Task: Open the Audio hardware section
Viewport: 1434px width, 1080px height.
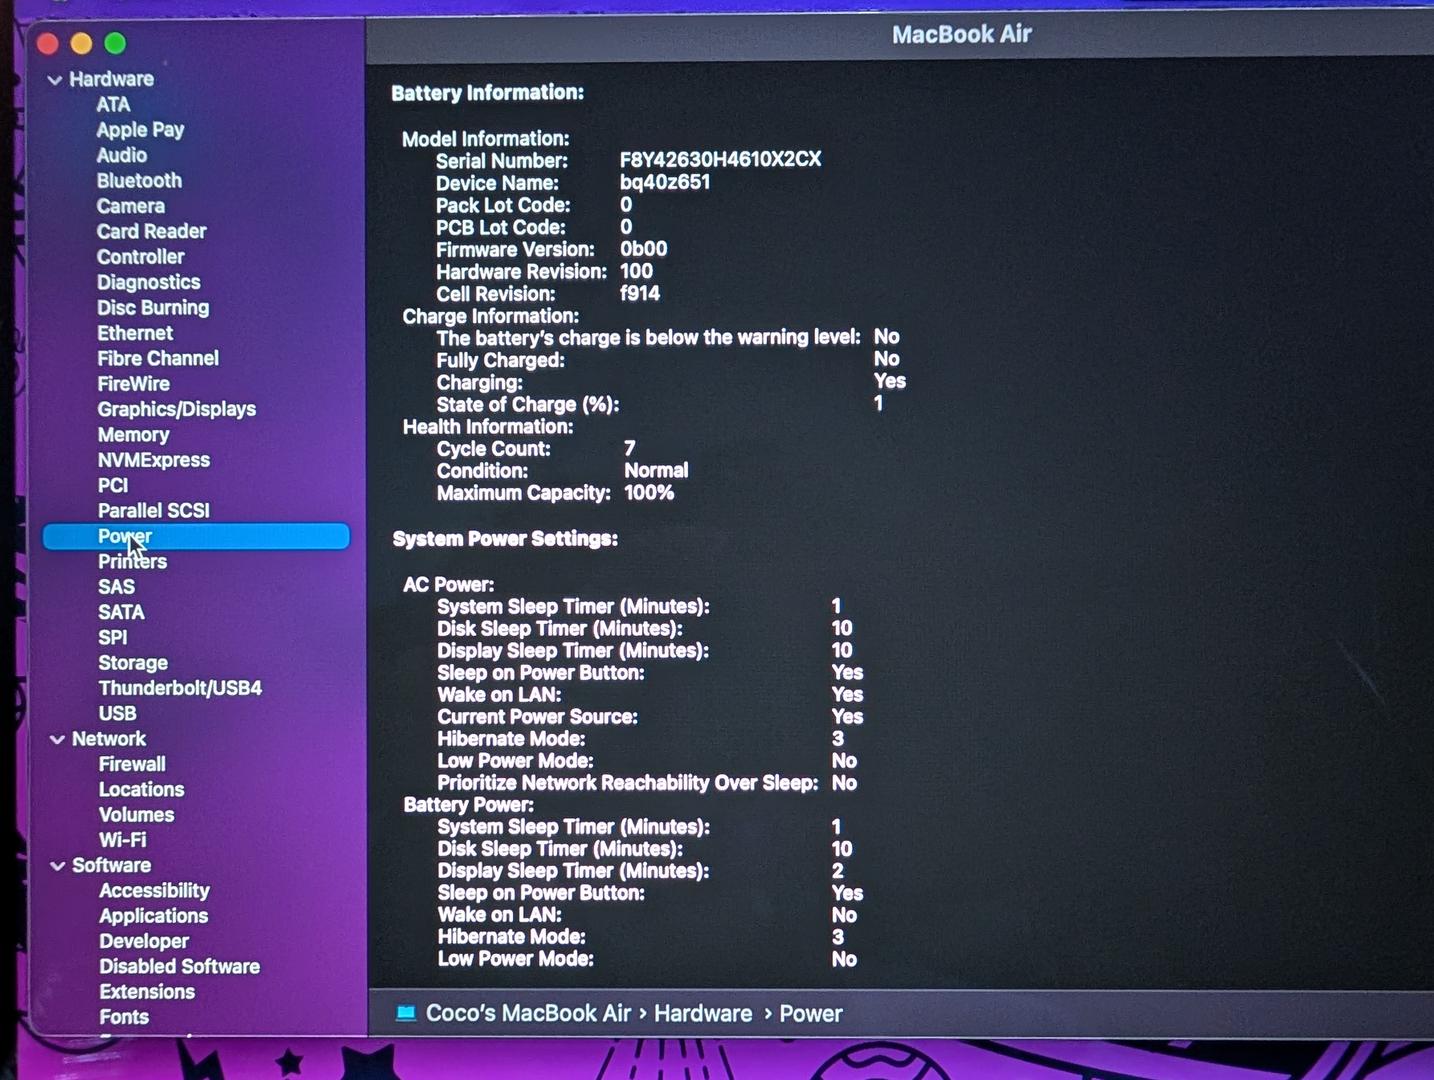Action: coord(122,156)
